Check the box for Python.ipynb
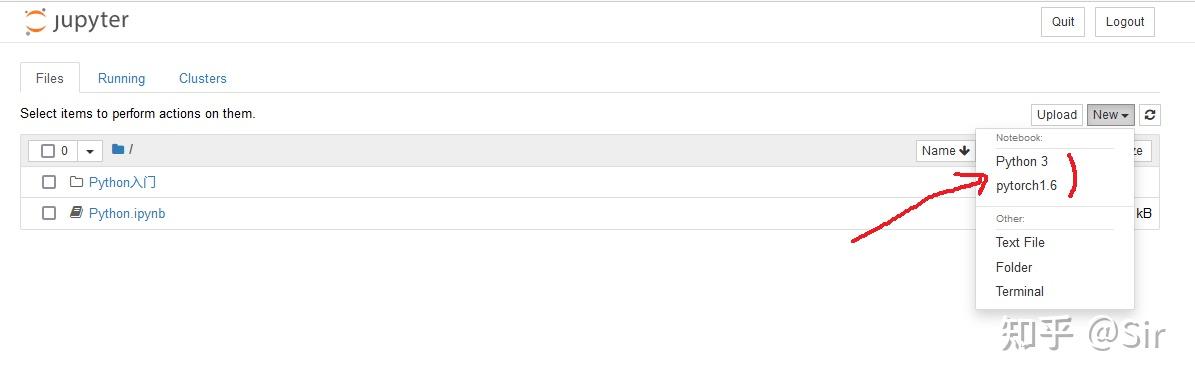 coord(49,213)
